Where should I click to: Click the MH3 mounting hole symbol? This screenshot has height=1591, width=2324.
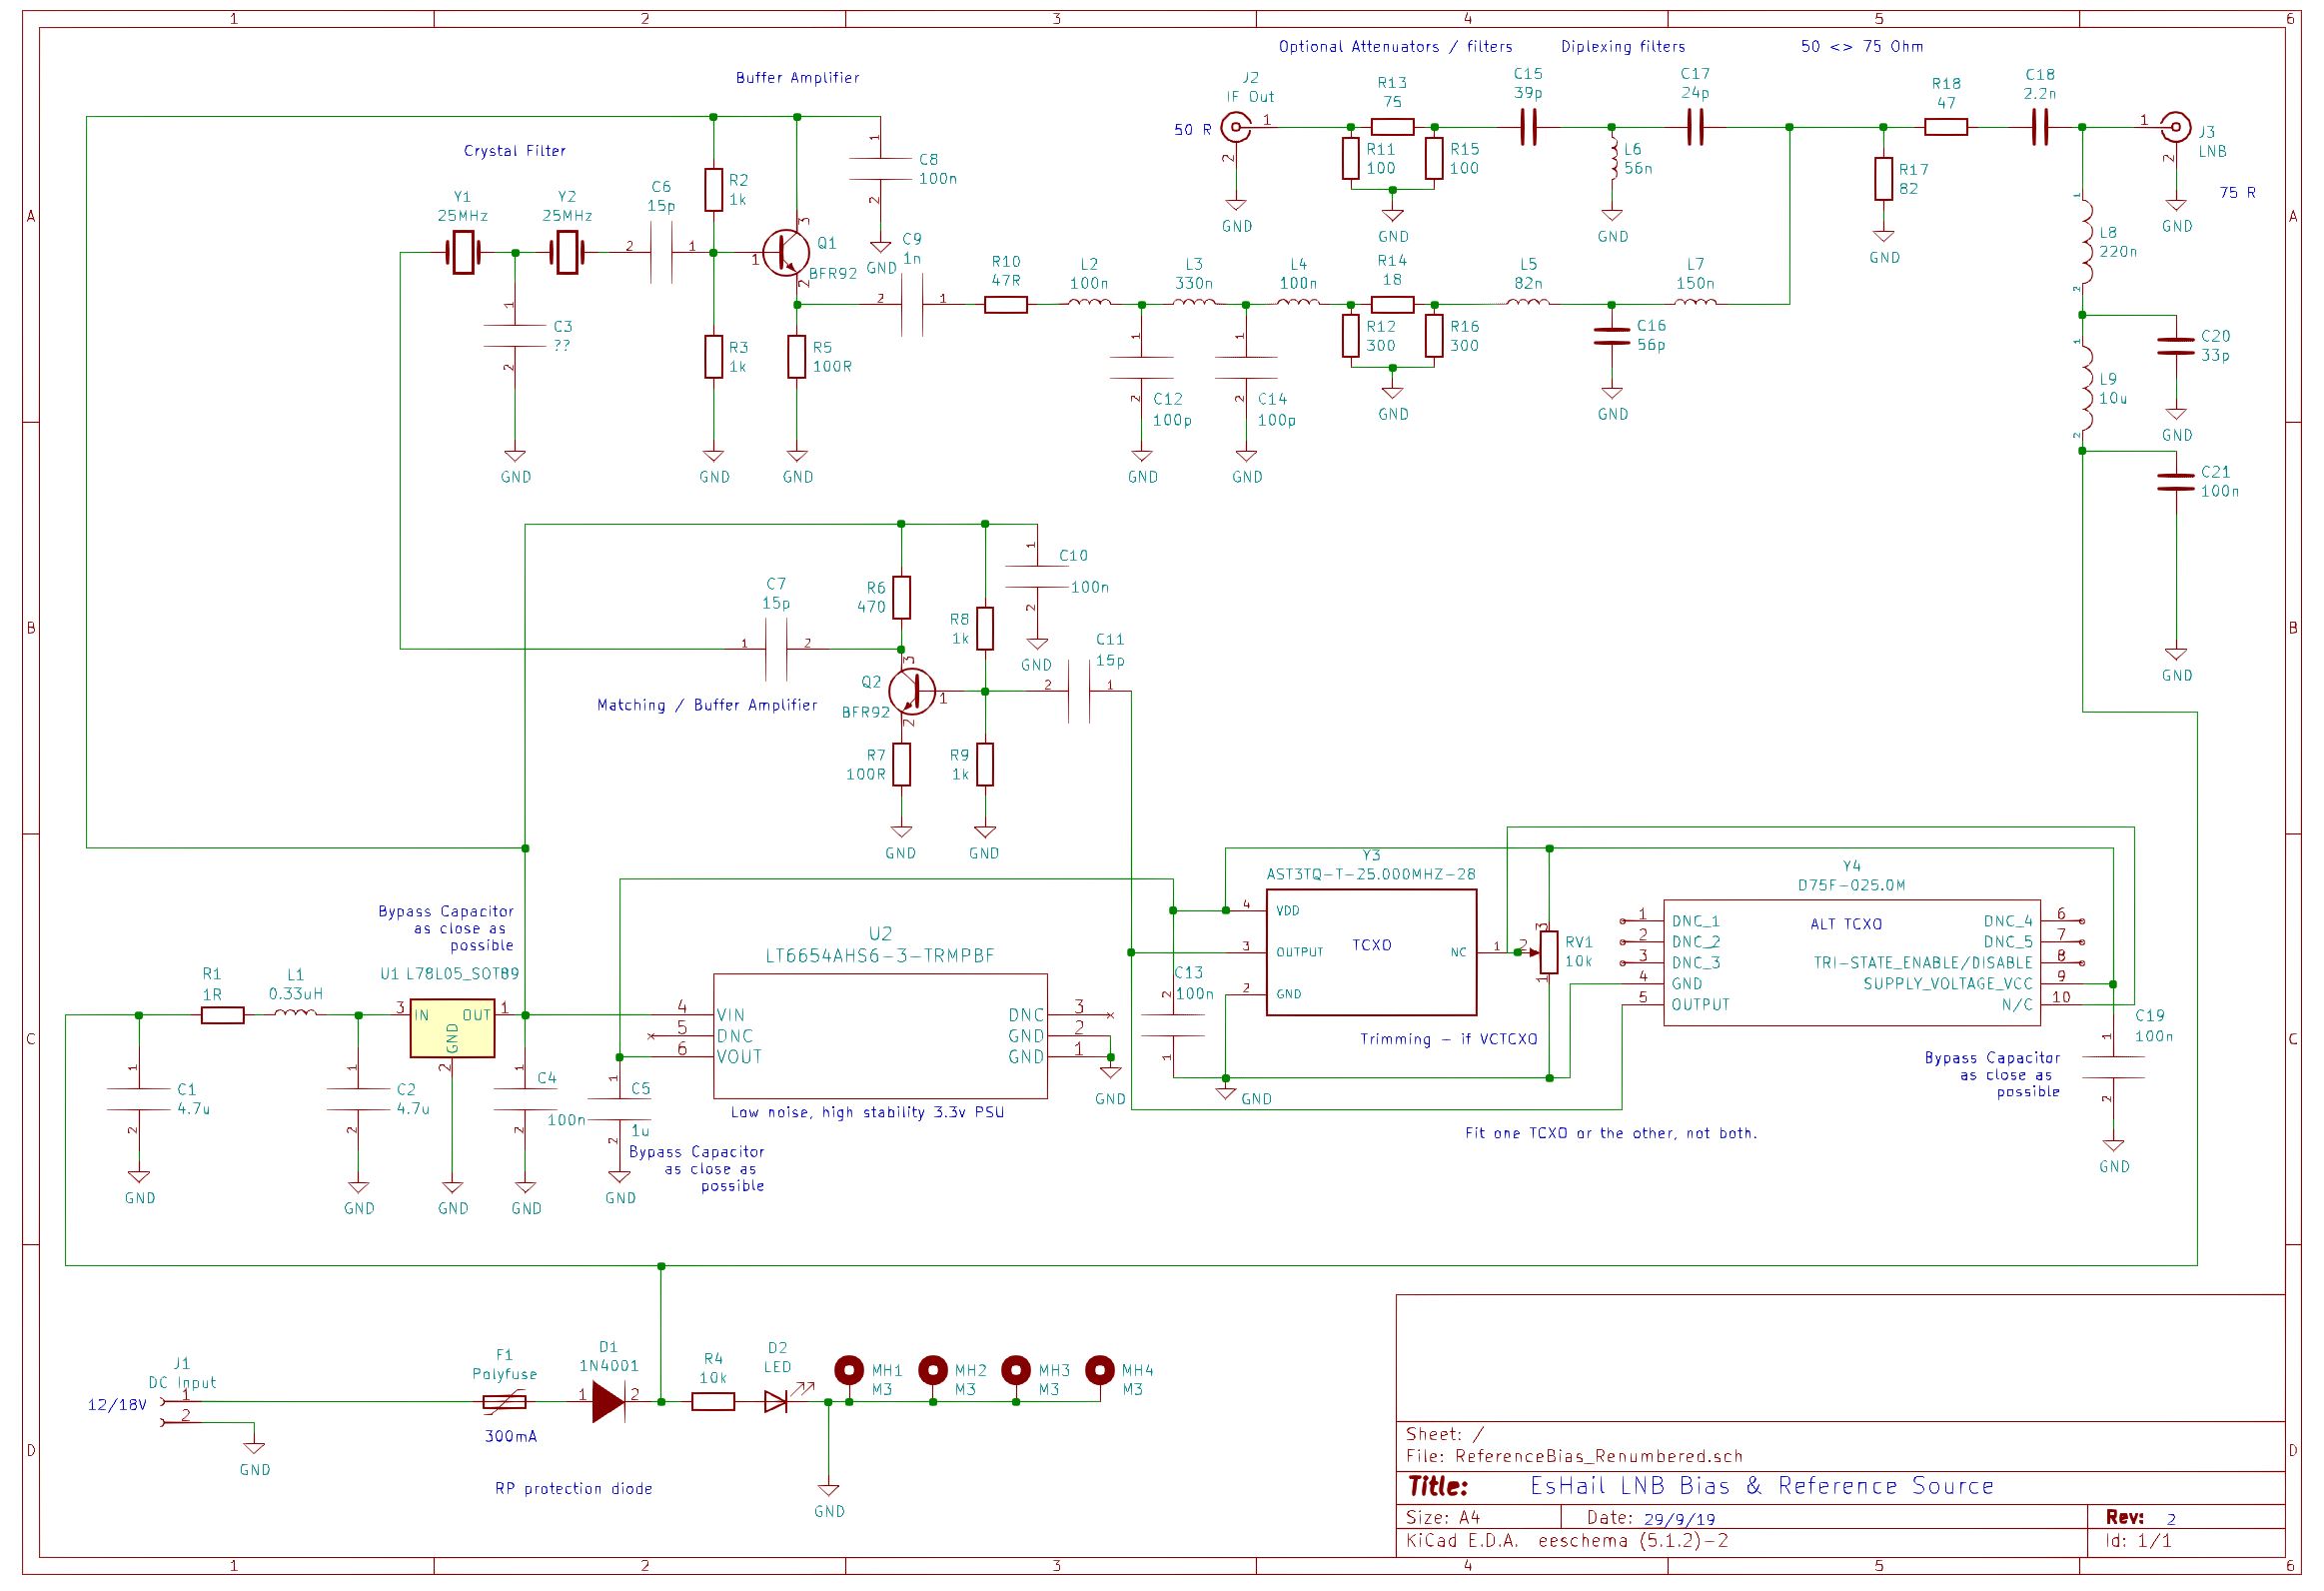coord(1016,1369)
